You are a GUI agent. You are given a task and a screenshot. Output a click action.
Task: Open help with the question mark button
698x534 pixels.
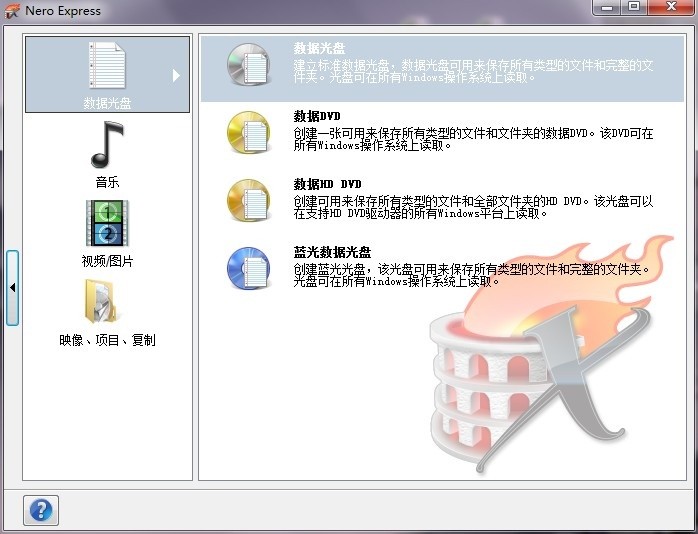point(41,510)
